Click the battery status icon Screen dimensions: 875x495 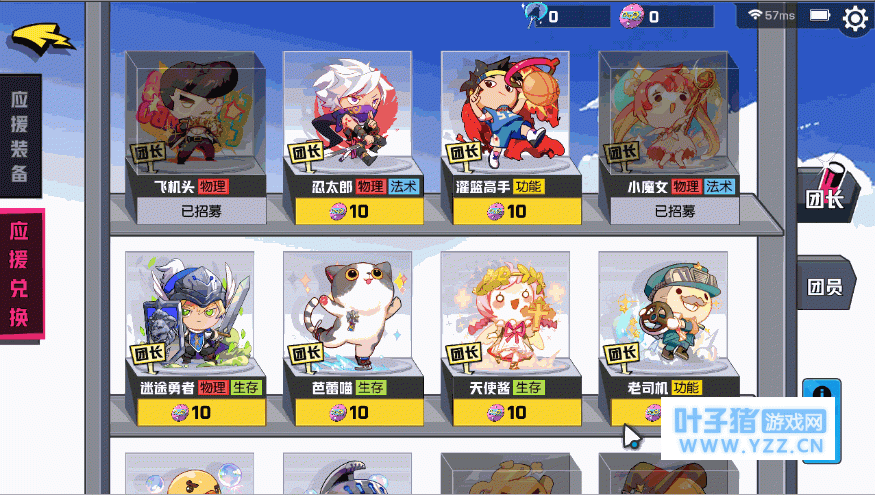coord(820,15)
